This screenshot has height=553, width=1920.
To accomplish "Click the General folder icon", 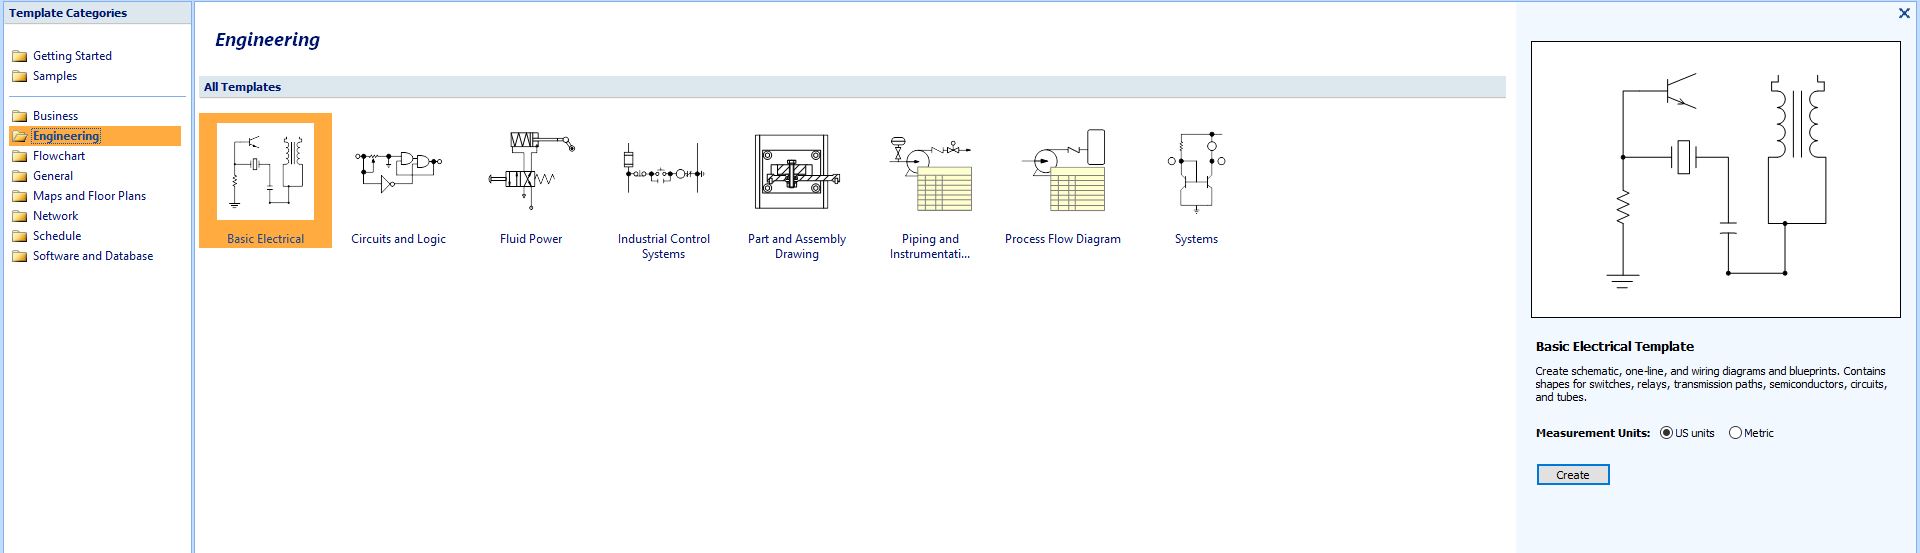I will 19,176.
